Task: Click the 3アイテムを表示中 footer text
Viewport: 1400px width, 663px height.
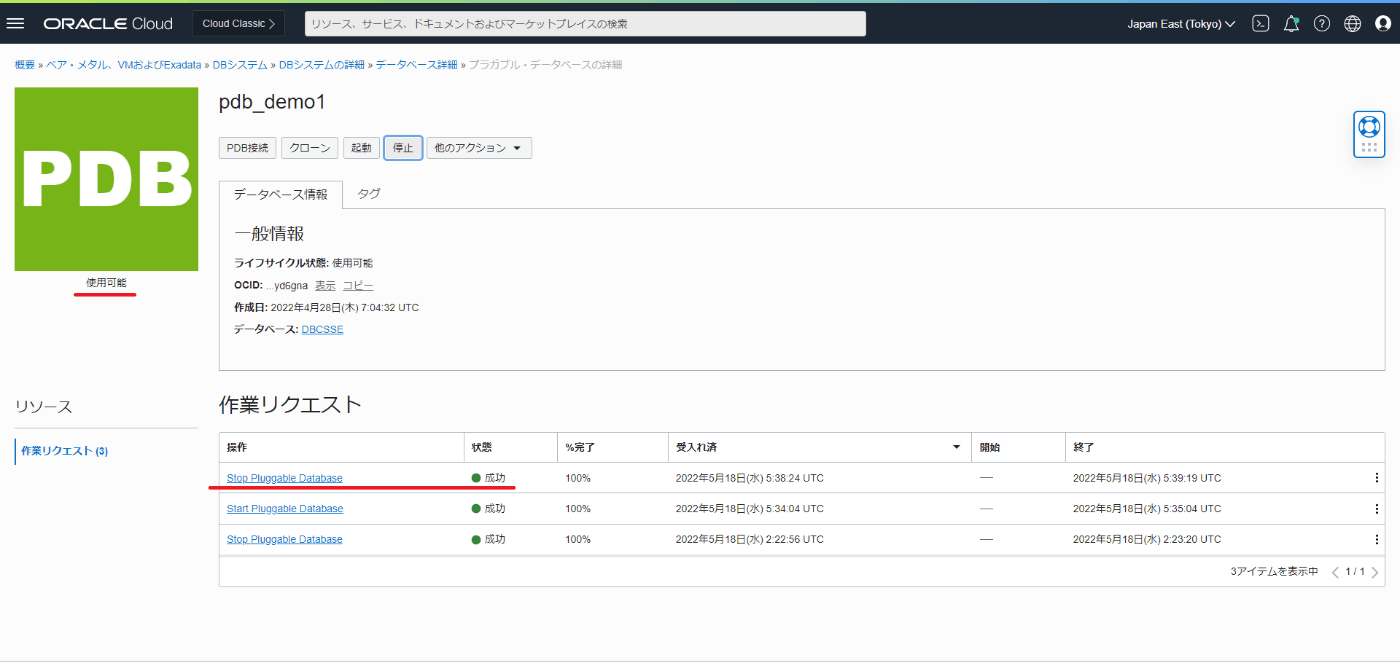Action: [x=1274, y=572]
